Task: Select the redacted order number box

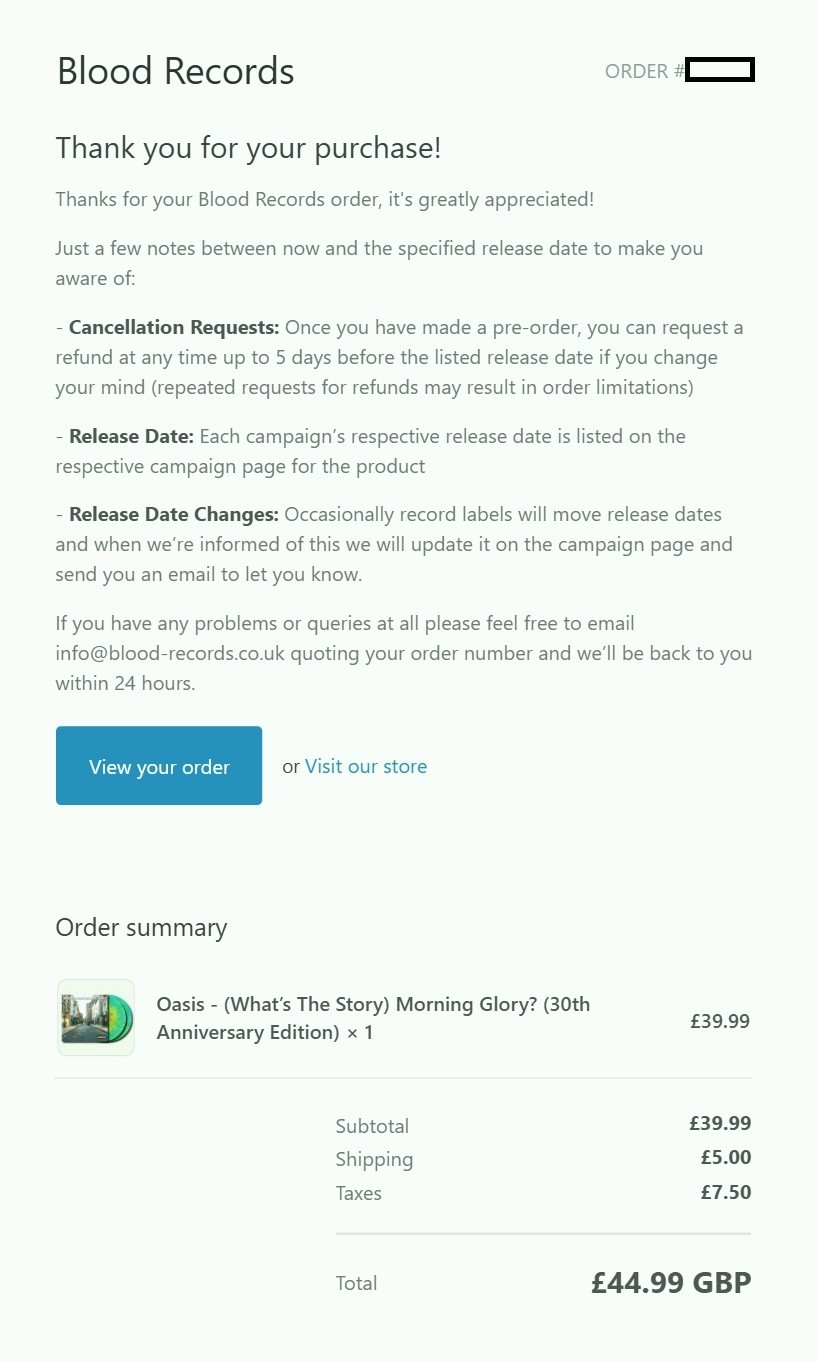Action: 720,70
